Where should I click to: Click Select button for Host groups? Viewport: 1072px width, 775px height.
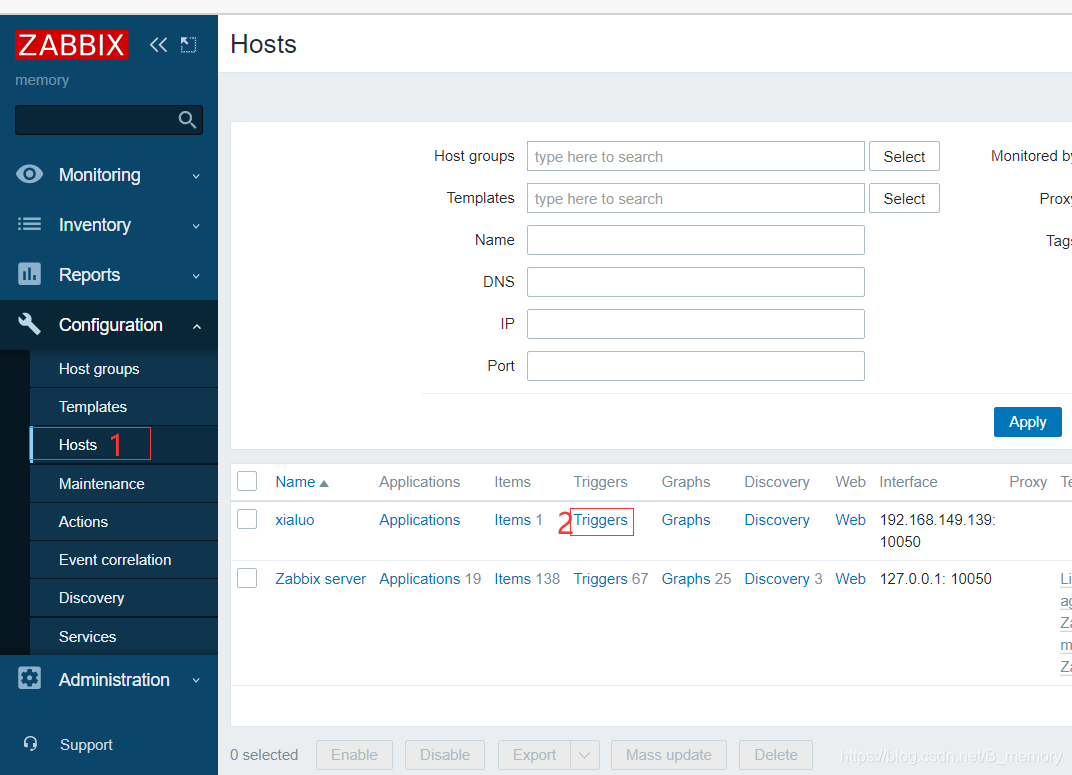click(x=904, y=157)
